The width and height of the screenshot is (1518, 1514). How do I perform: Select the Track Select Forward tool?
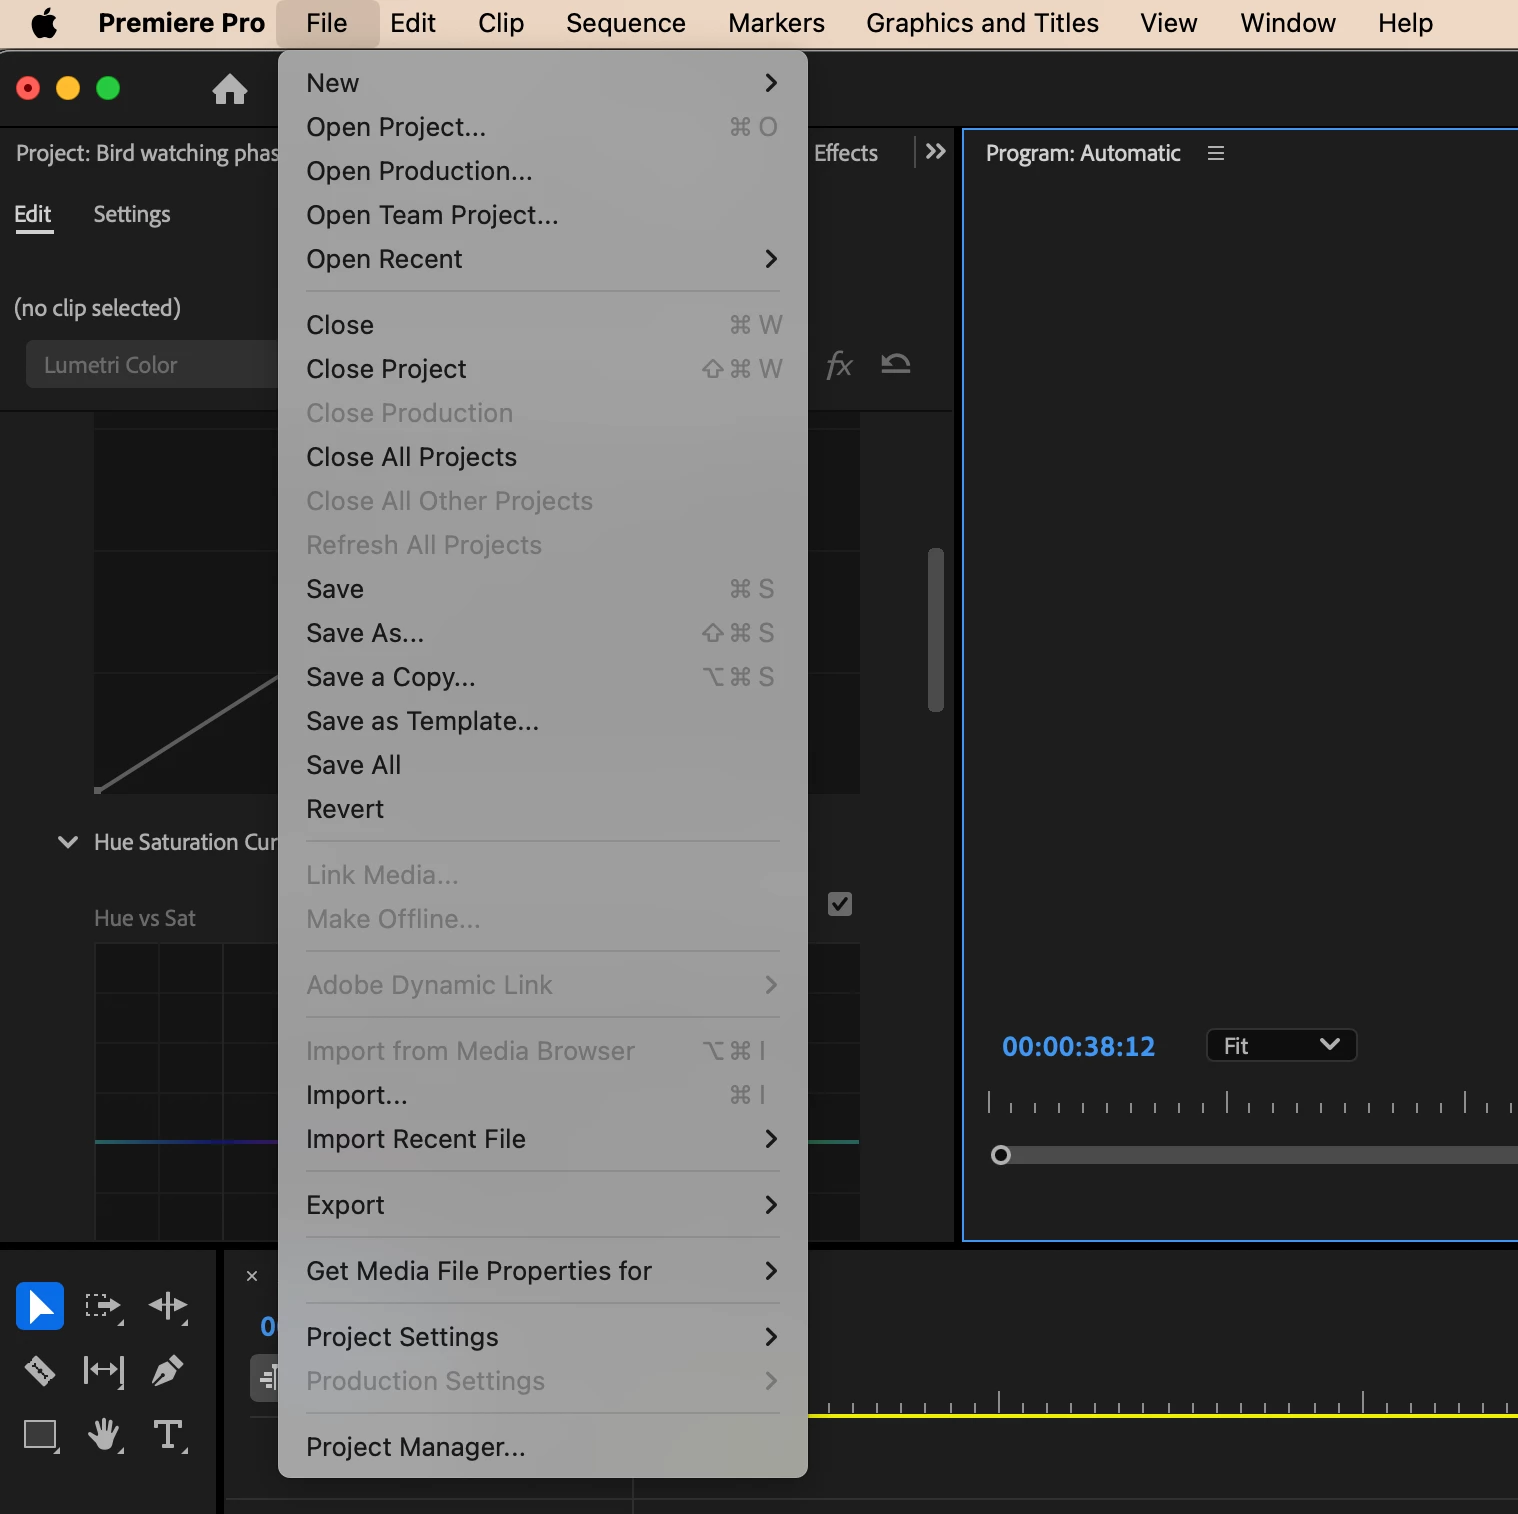[103, 1306]
